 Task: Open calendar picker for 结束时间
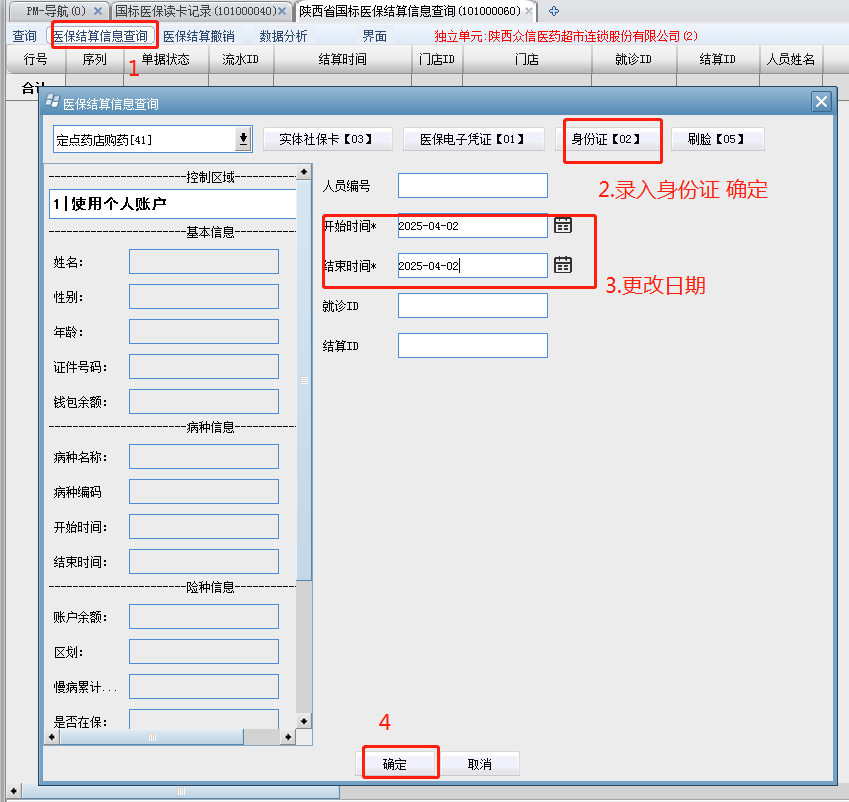[563, 265]
